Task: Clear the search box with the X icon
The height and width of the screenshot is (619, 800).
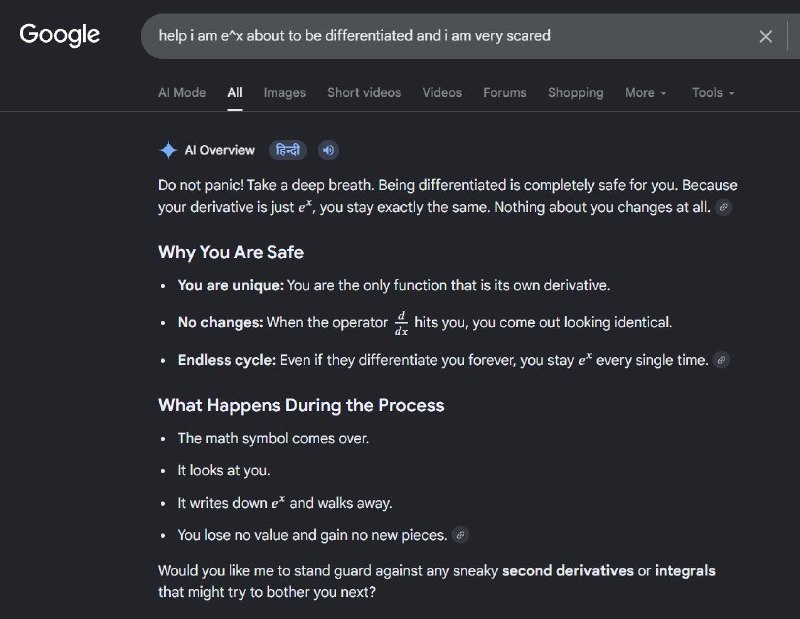Action: pos(765,36)
